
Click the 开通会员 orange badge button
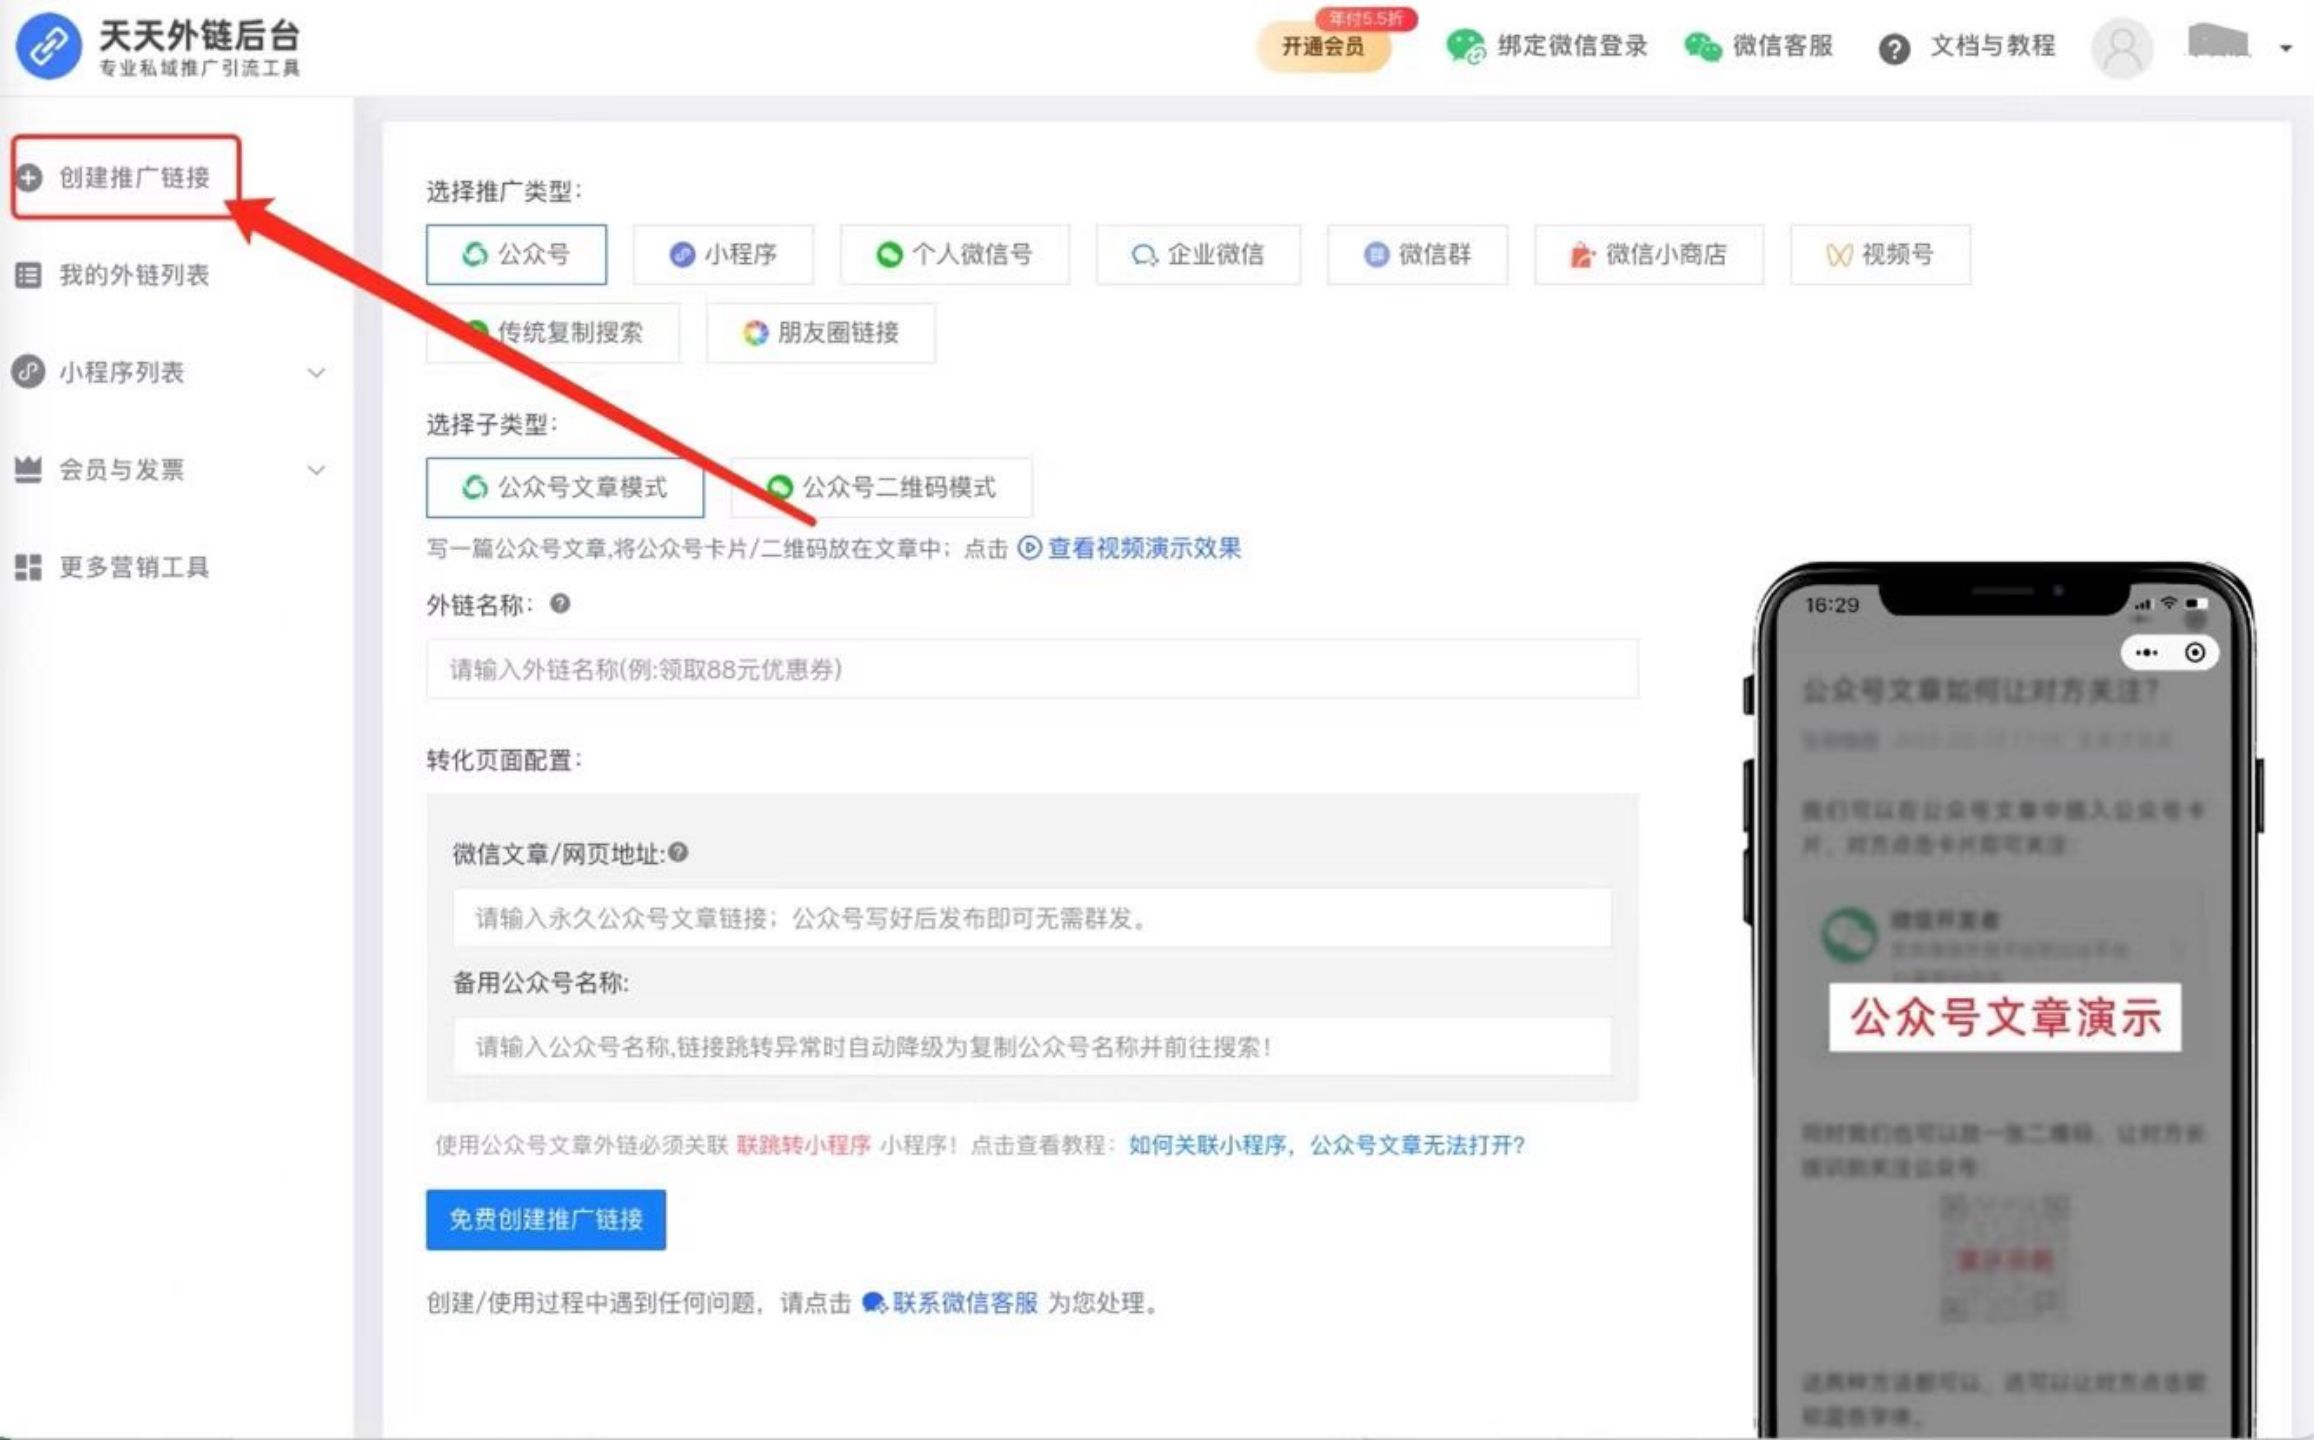[x=1322, y=46]
